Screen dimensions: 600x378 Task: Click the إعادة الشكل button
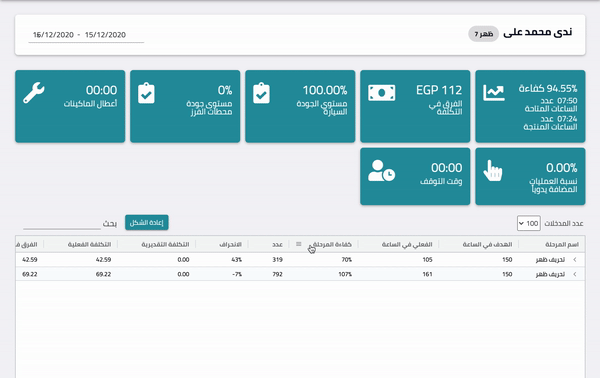pyautogui.click(x=147, y=223)
